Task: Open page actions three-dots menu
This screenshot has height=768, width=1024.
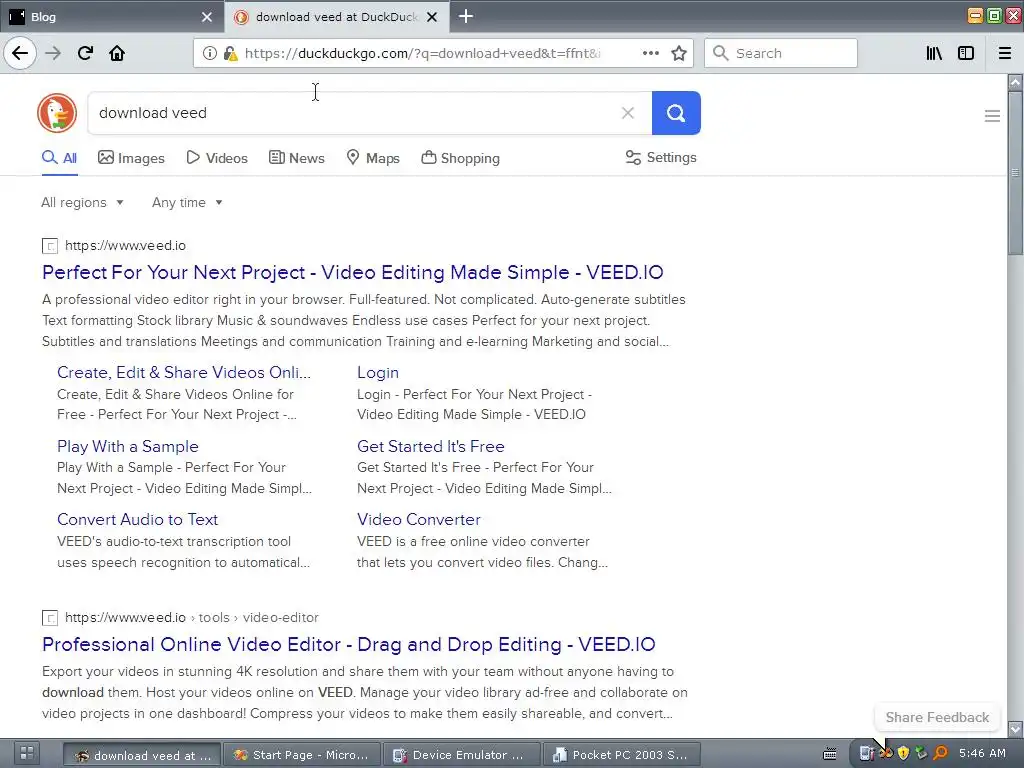Action: [650, 53]
